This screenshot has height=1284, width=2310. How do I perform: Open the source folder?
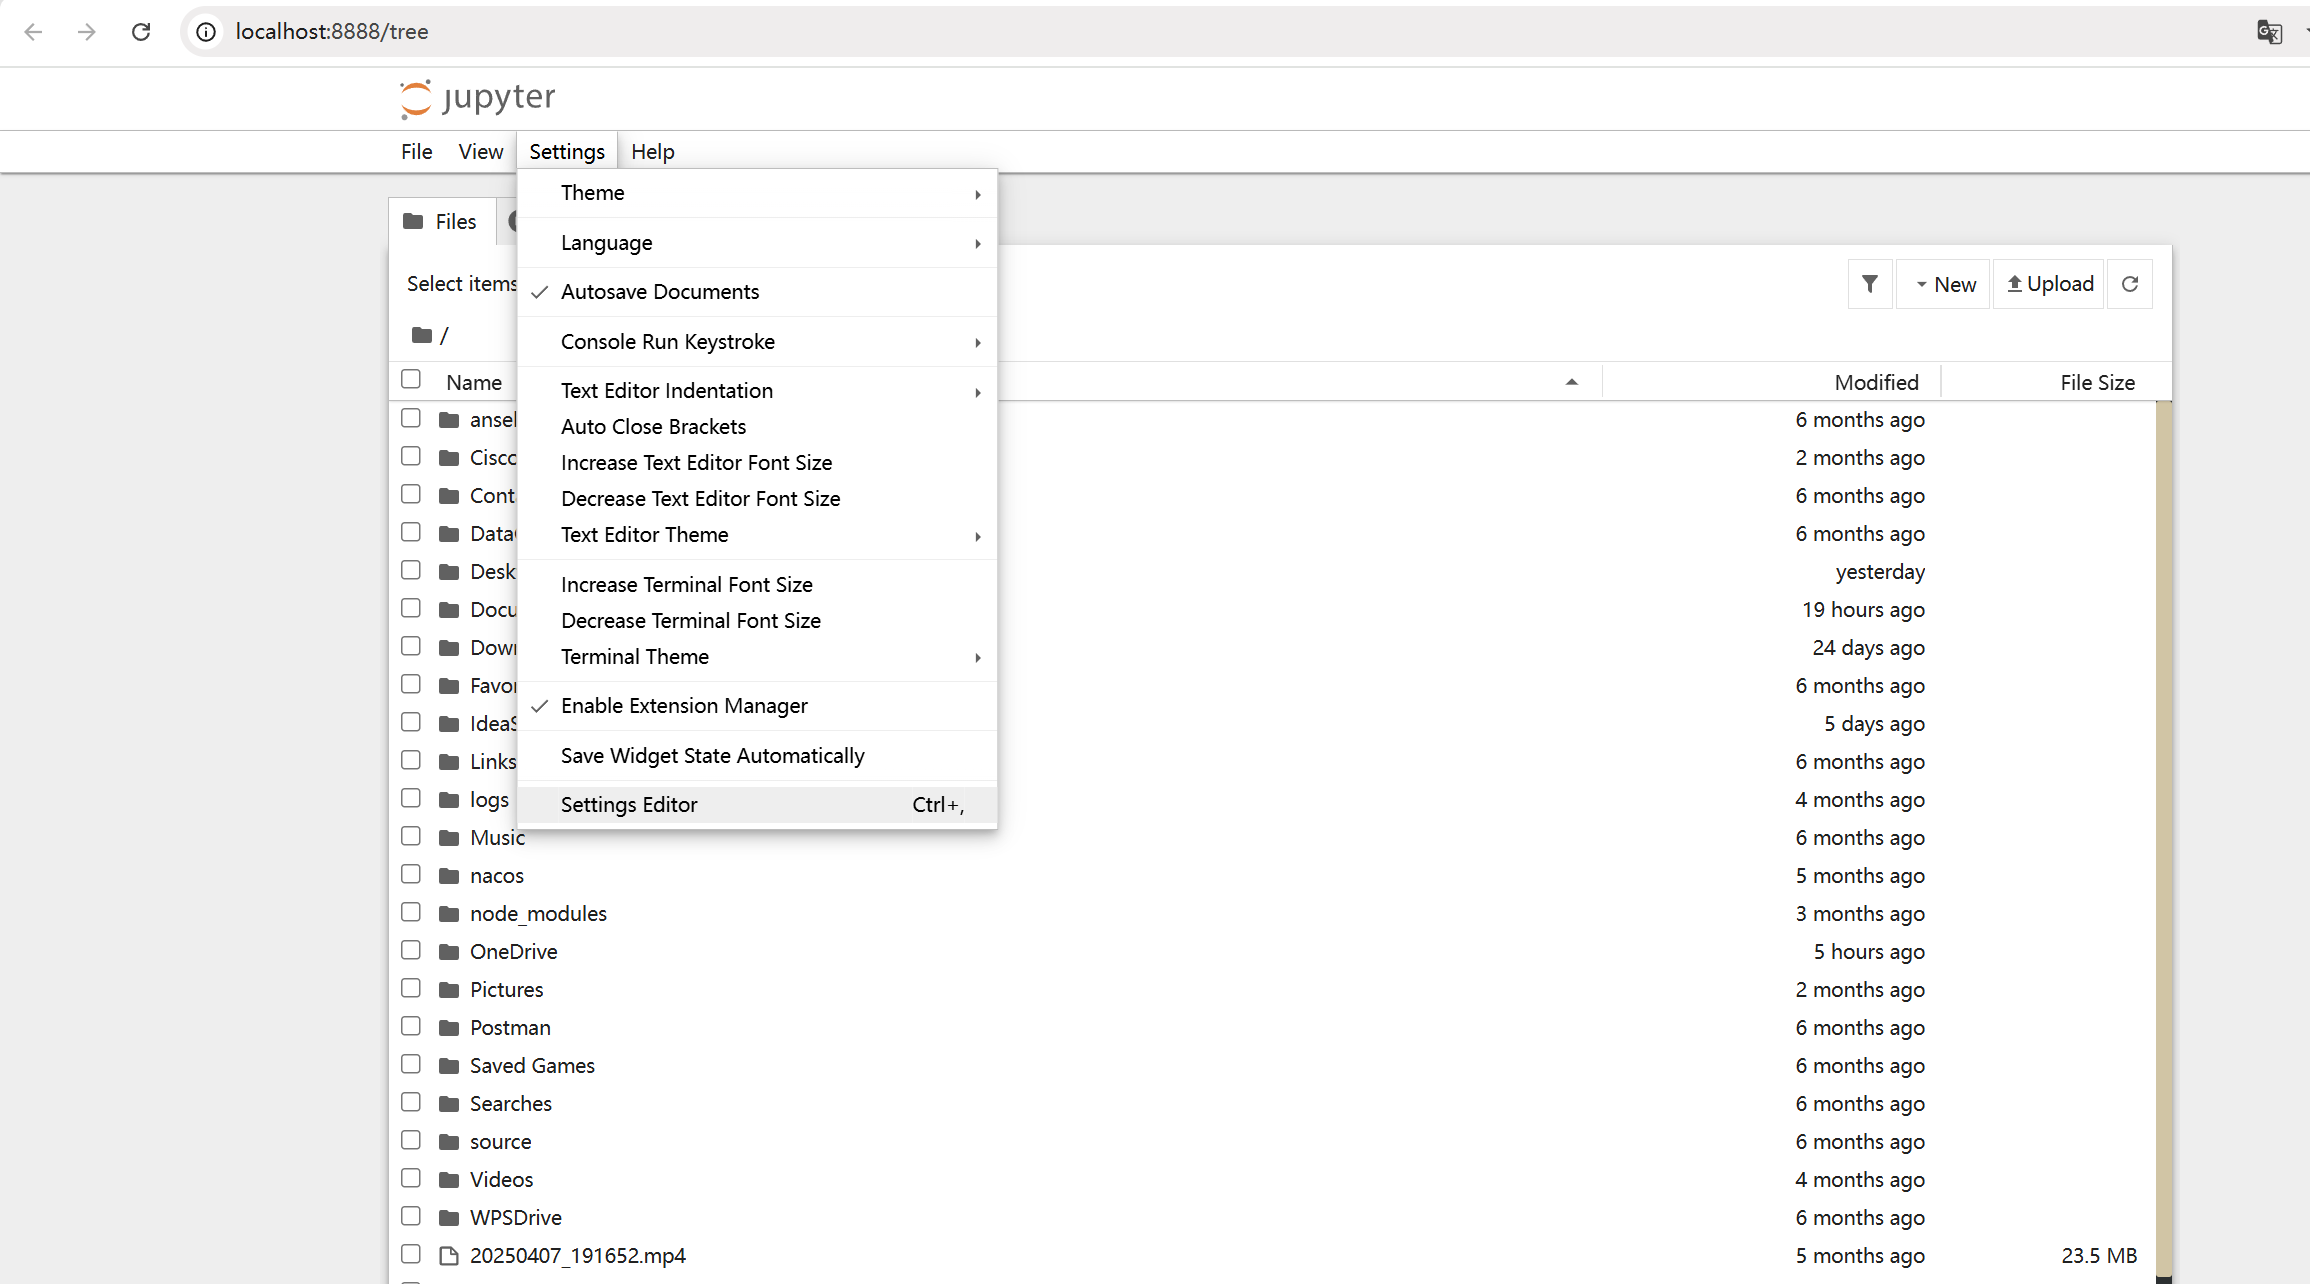501,1142
